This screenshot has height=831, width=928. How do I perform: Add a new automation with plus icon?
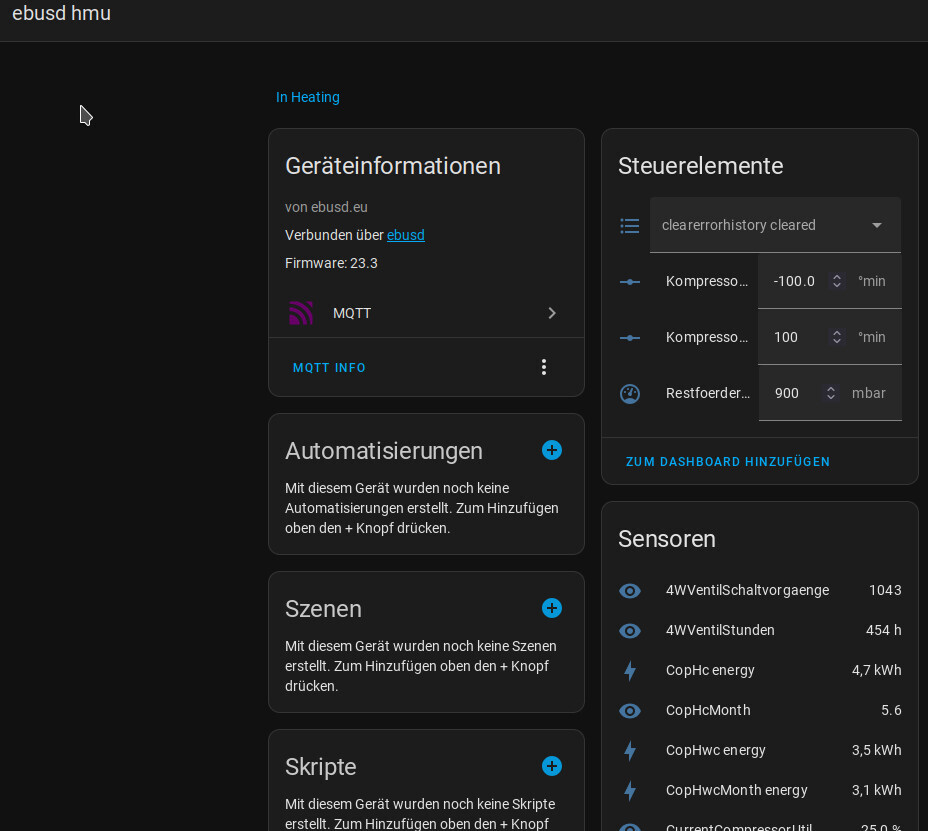click(551, 450)
